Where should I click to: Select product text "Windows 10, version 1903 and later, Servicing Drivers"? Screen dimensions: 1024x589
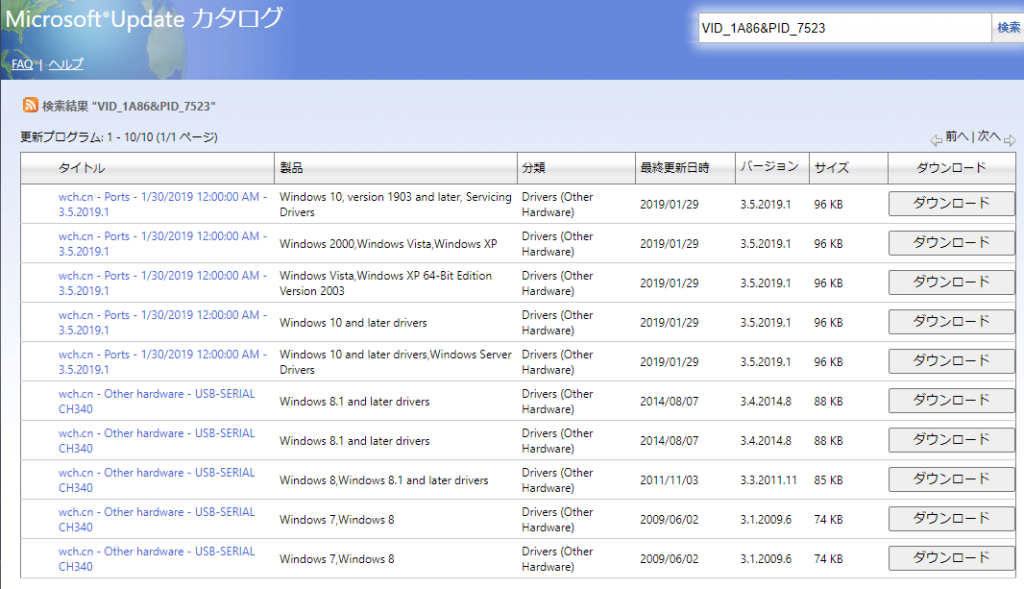click(396, 204)
